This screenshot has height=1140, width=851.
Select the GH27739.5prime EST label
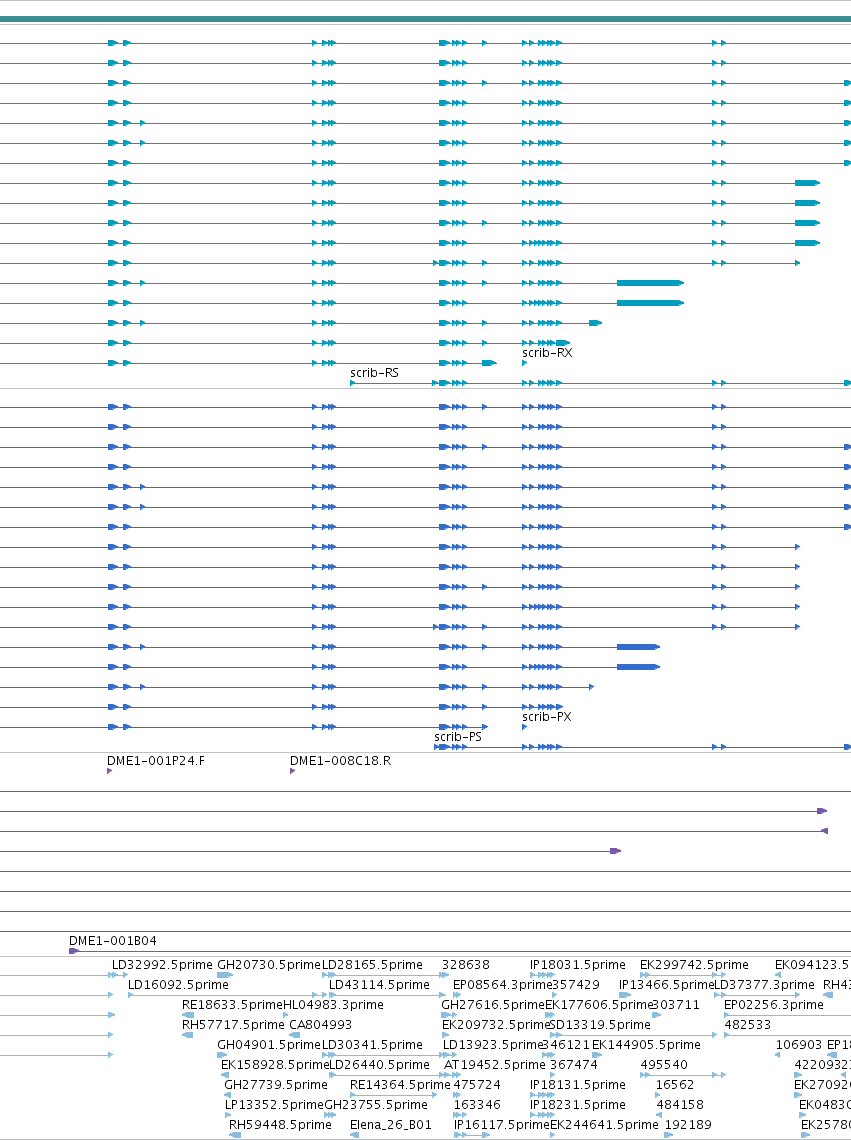point(276,1085)
